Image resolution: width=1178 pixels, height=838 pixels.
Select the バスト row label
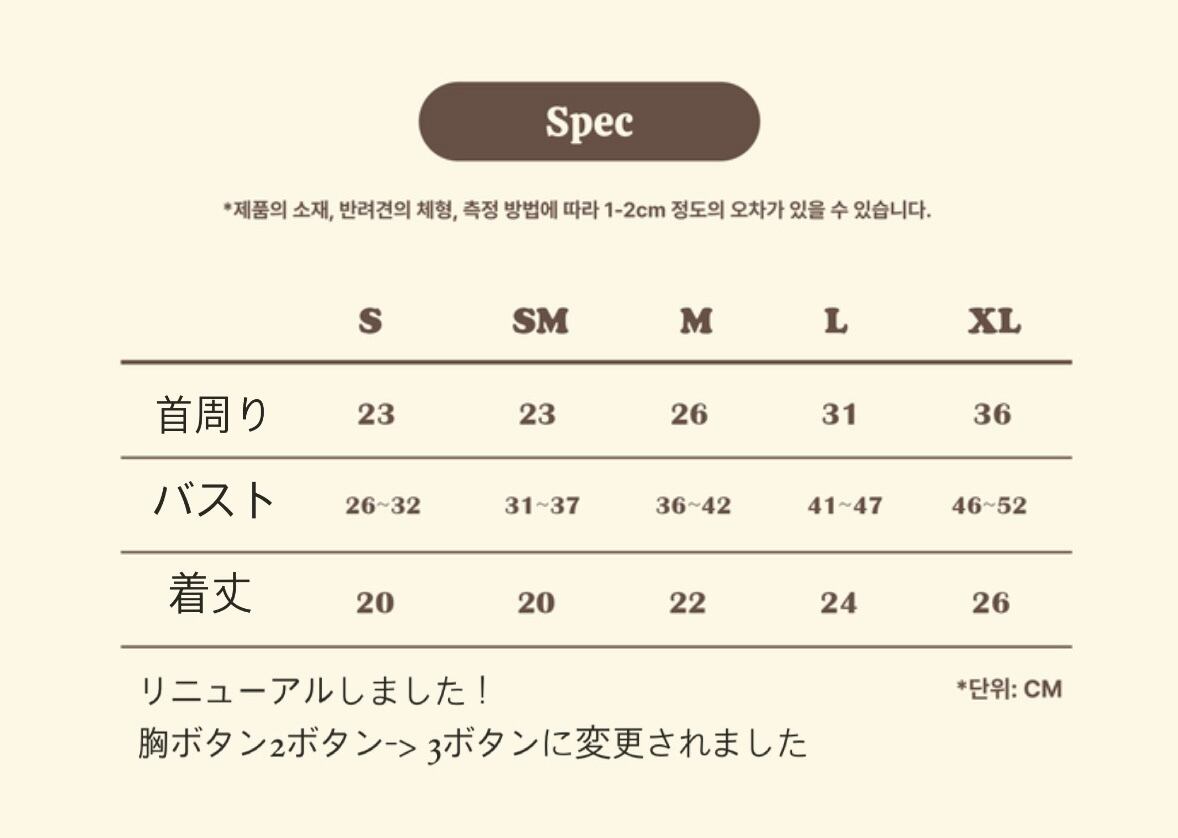point(214,500)
